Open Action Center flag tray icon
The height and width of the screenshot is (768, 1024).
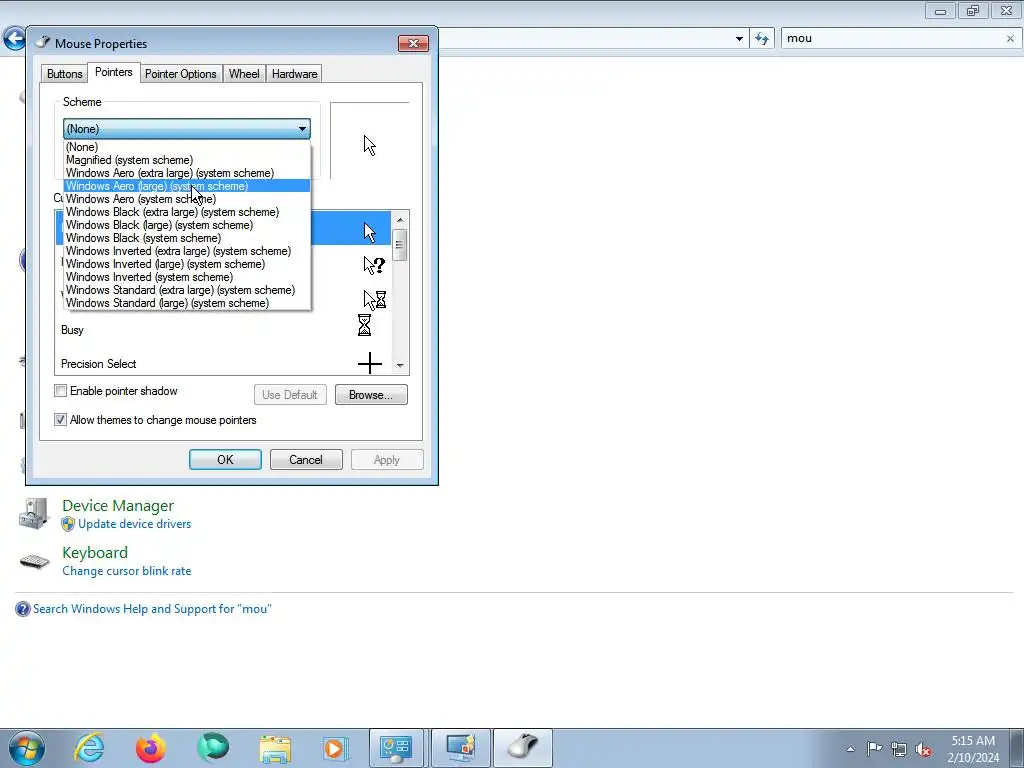pyautogui.click(x=874, y=748)
